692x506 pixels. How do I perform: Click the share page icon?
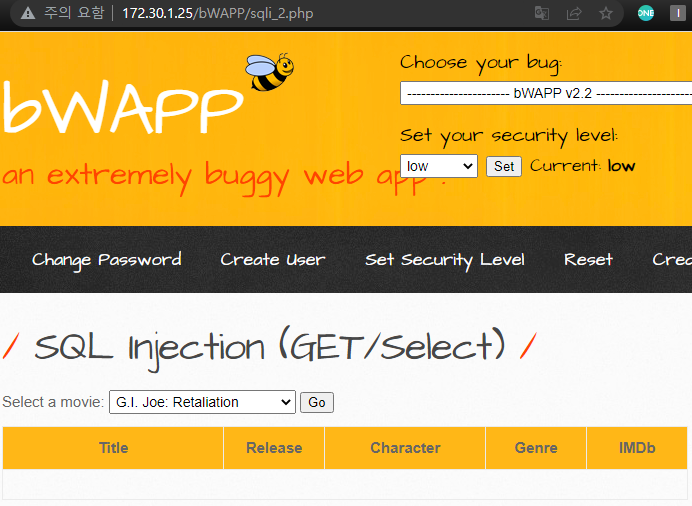574,13
